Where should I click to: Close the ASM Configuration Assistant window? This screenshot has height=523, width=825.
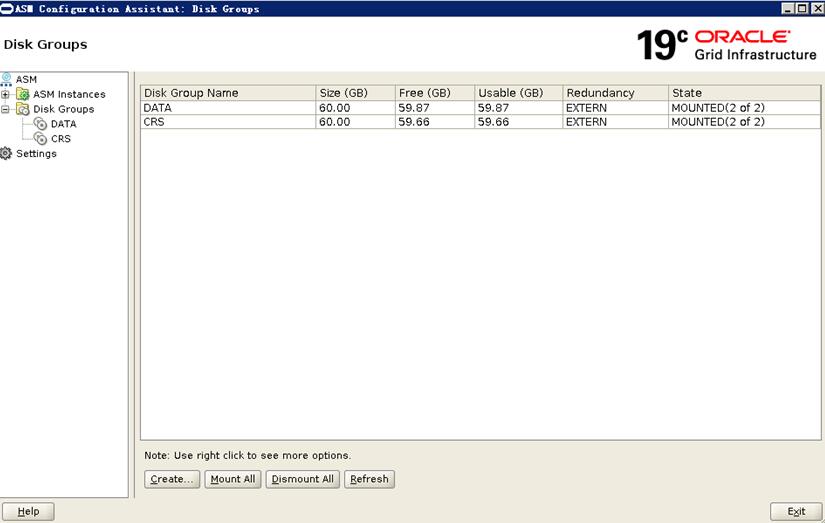coord(816,8)
